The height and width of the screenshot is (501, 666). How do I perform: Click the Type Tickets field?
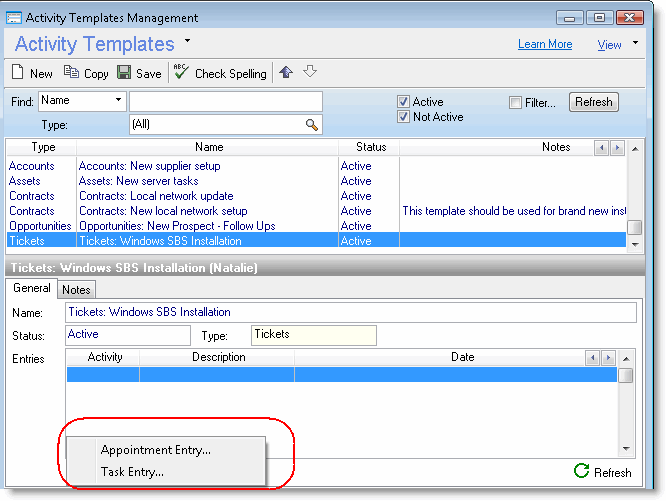[x=313, y=335]
